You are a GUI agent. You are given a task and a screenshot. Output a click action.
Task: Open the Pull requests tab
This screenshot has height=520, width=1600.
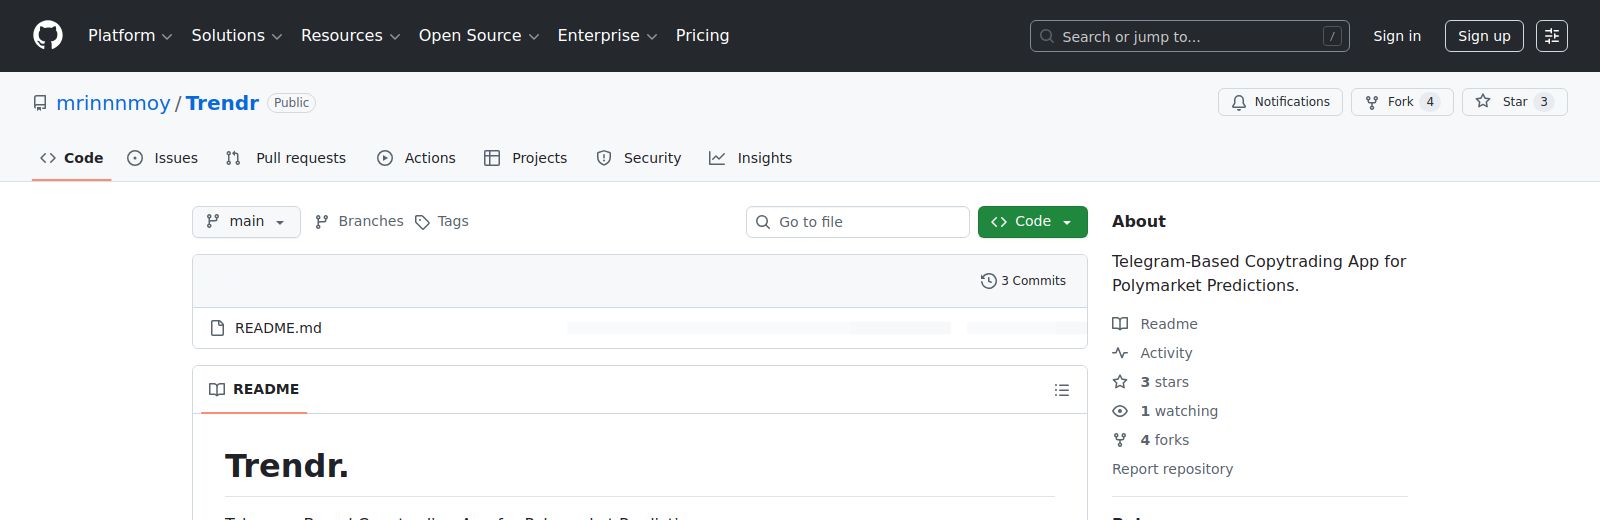(x=286, y=158)
